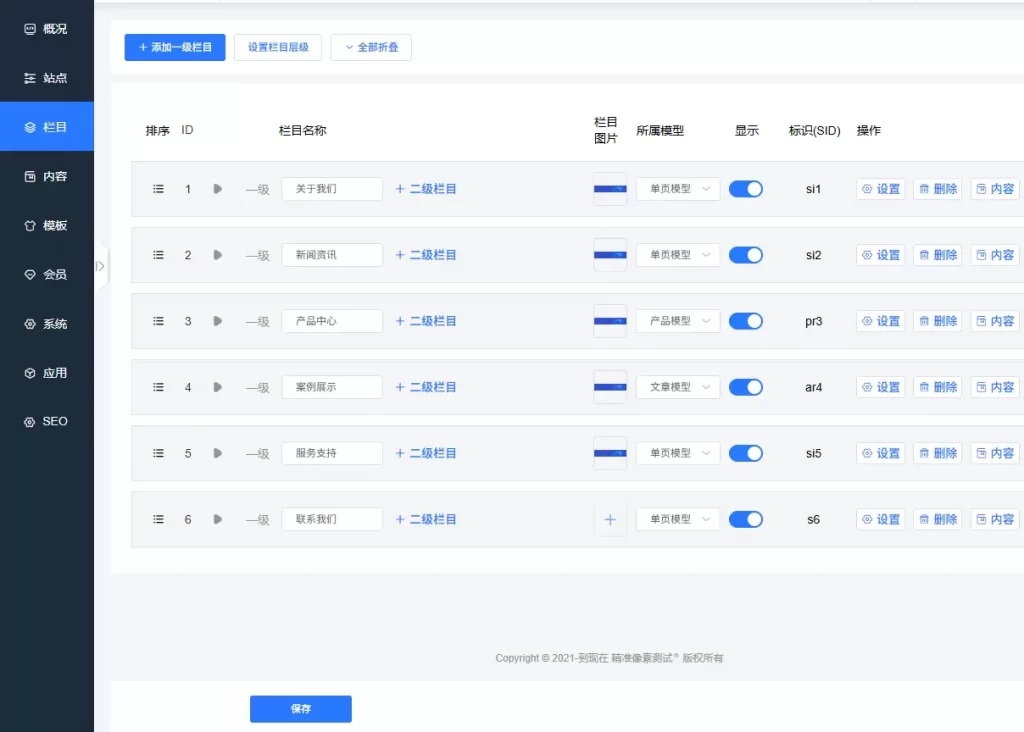Open 设置 for the 联系我们 column
Image resolution: width=1024 pixels, height=732 pixels.
[880, 519]
